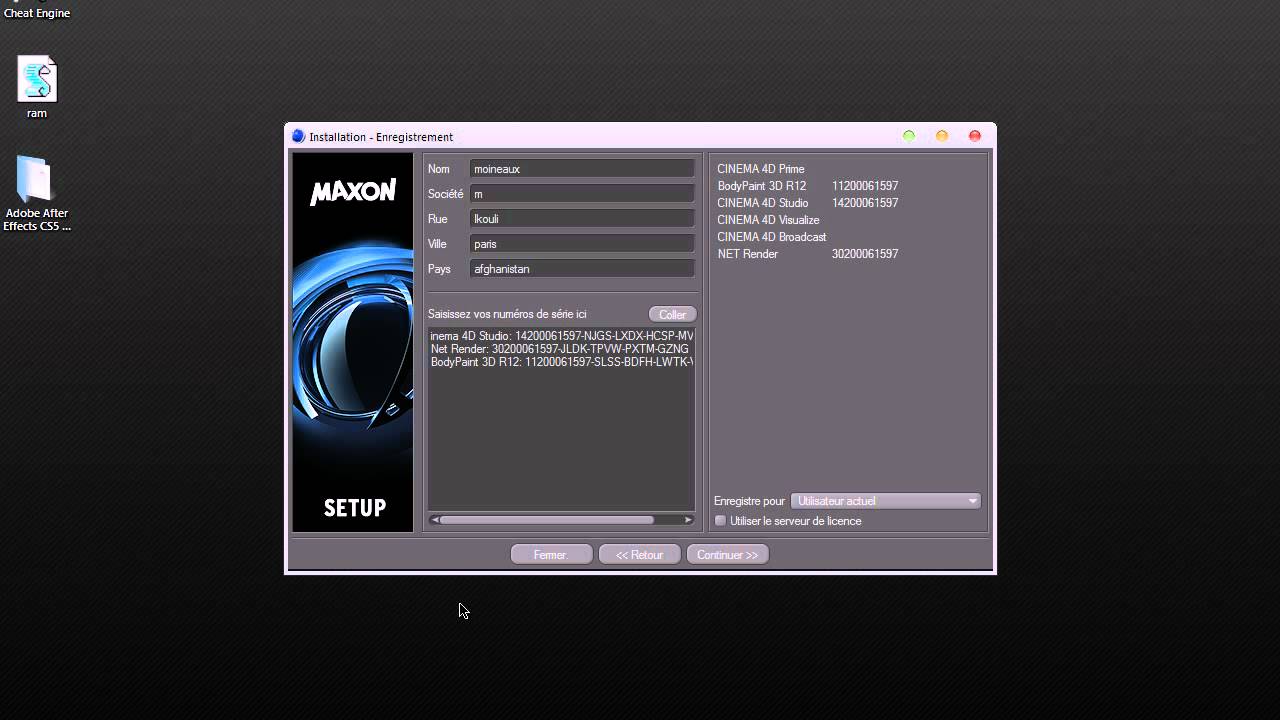Image resolution: width=1280 pixels, height=720 pixels.
Task: Click the Cinema 4D Studio serial line
Action: [562, 336]
